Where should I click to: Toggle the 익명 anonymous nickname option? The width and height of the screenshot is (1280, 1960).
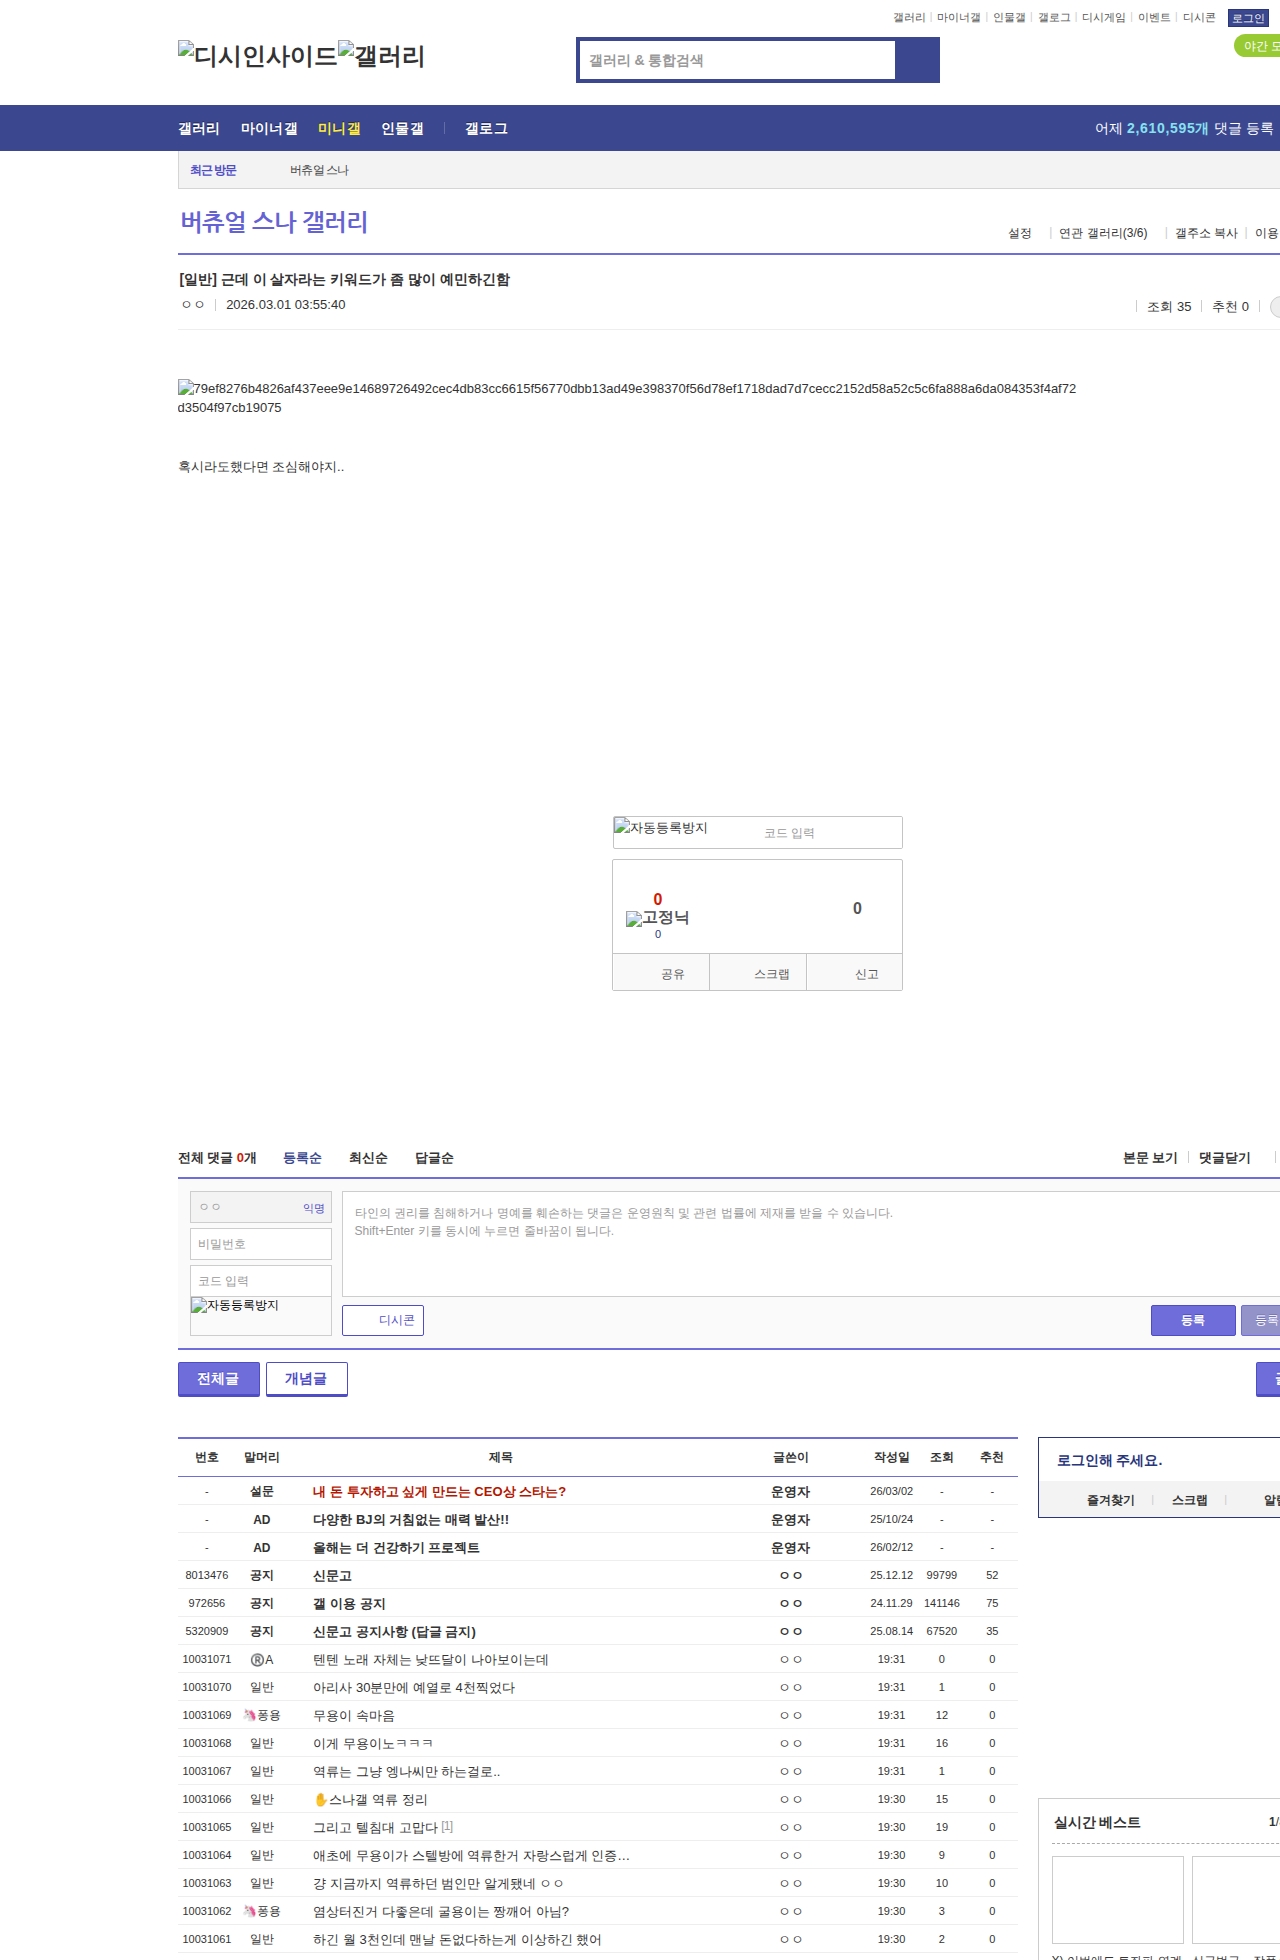314,1208
